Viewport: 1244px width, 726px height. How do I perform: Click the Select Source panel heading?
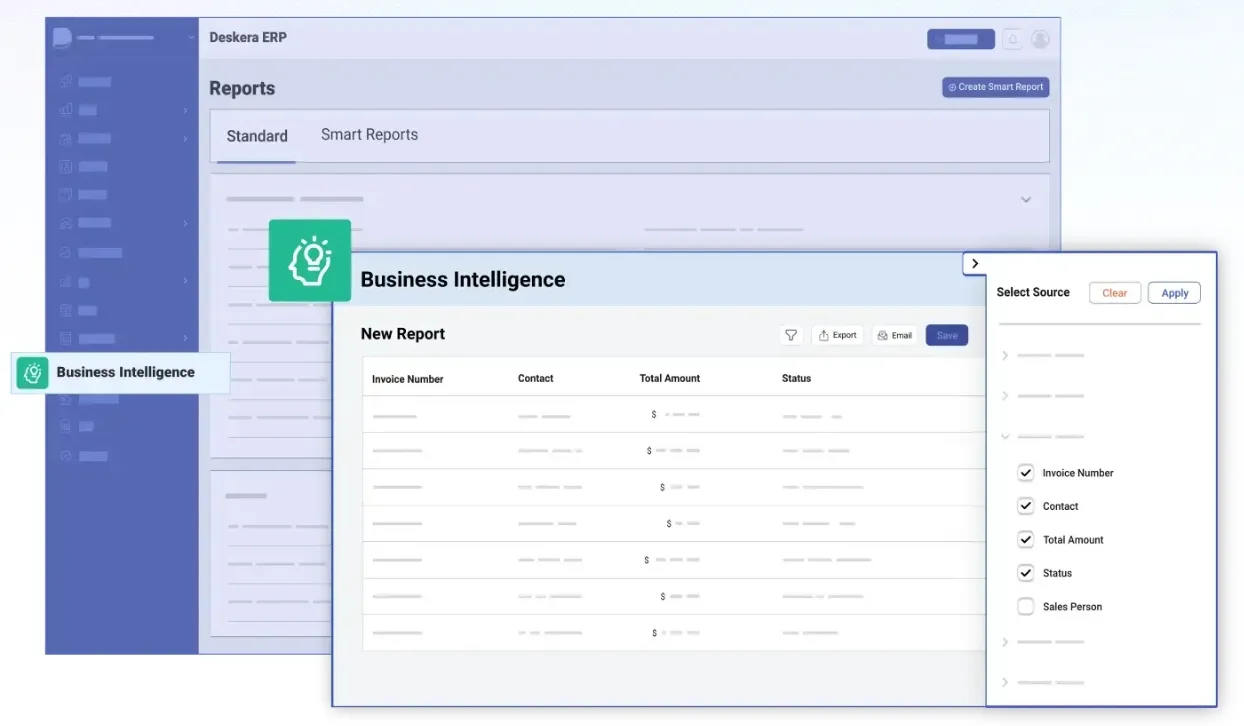[1033, 292]
